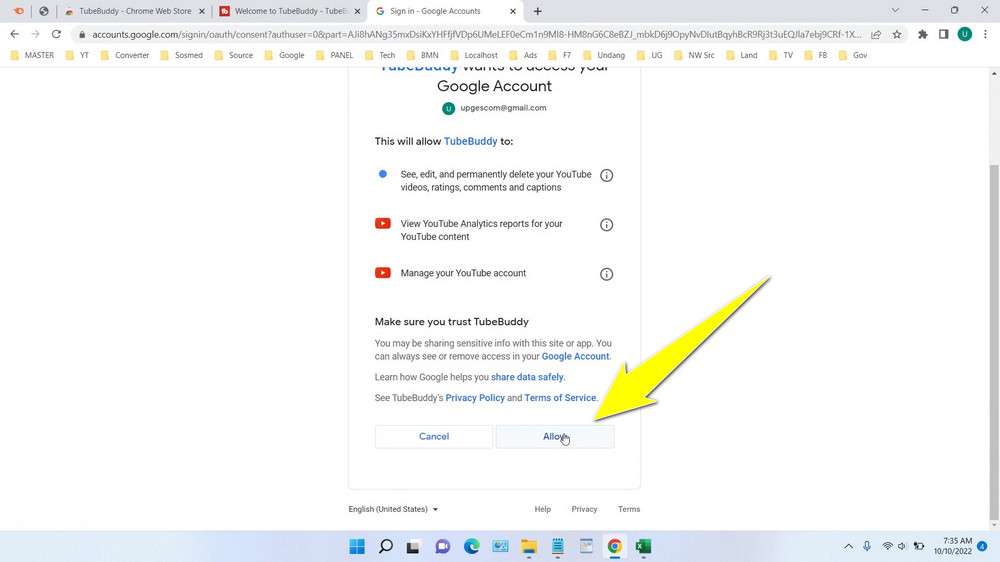Open the TubeBuddy link in permission heading

pos(471,142)
